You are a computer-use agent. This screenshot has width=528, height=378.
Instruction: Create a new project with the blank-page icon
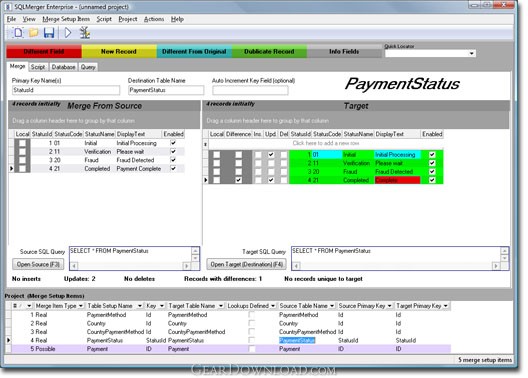pyautogui.click(x=18, y=33)
